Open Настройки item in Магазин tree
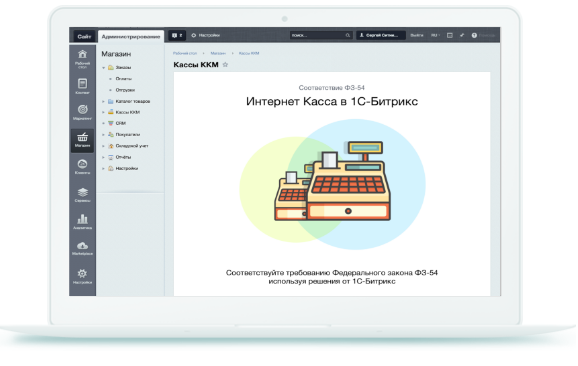The width and height of the screenshot is (578, 366). pos(126,168)
